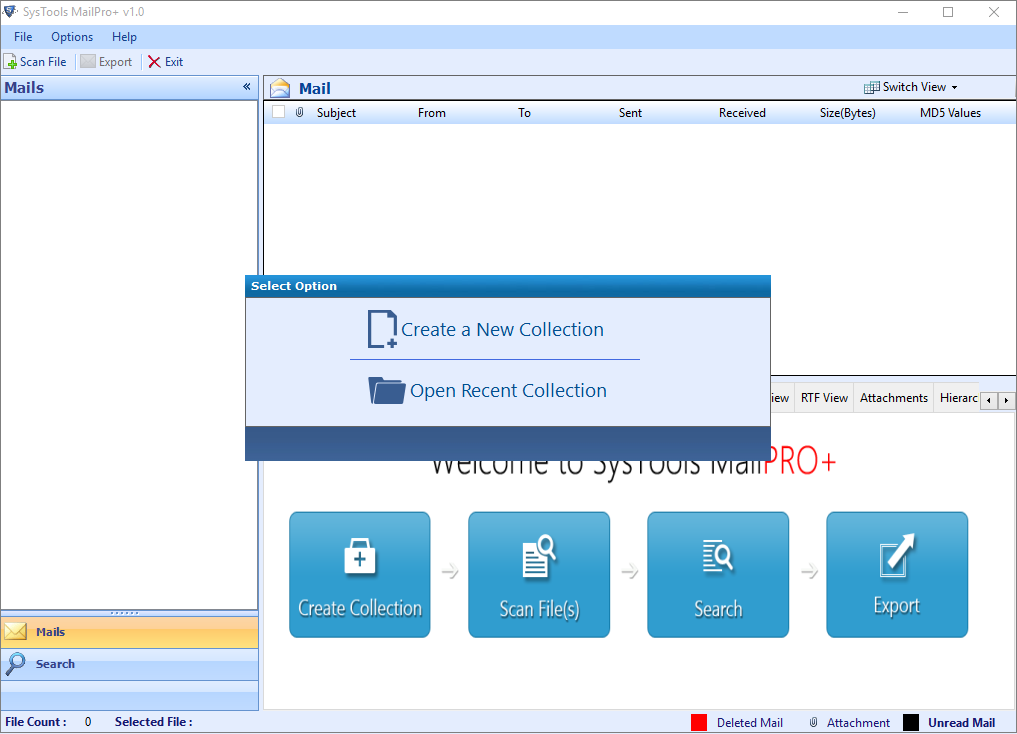Sort by the Subject column header
This screenshot has height=734, width=1017.
coord(336,113)
